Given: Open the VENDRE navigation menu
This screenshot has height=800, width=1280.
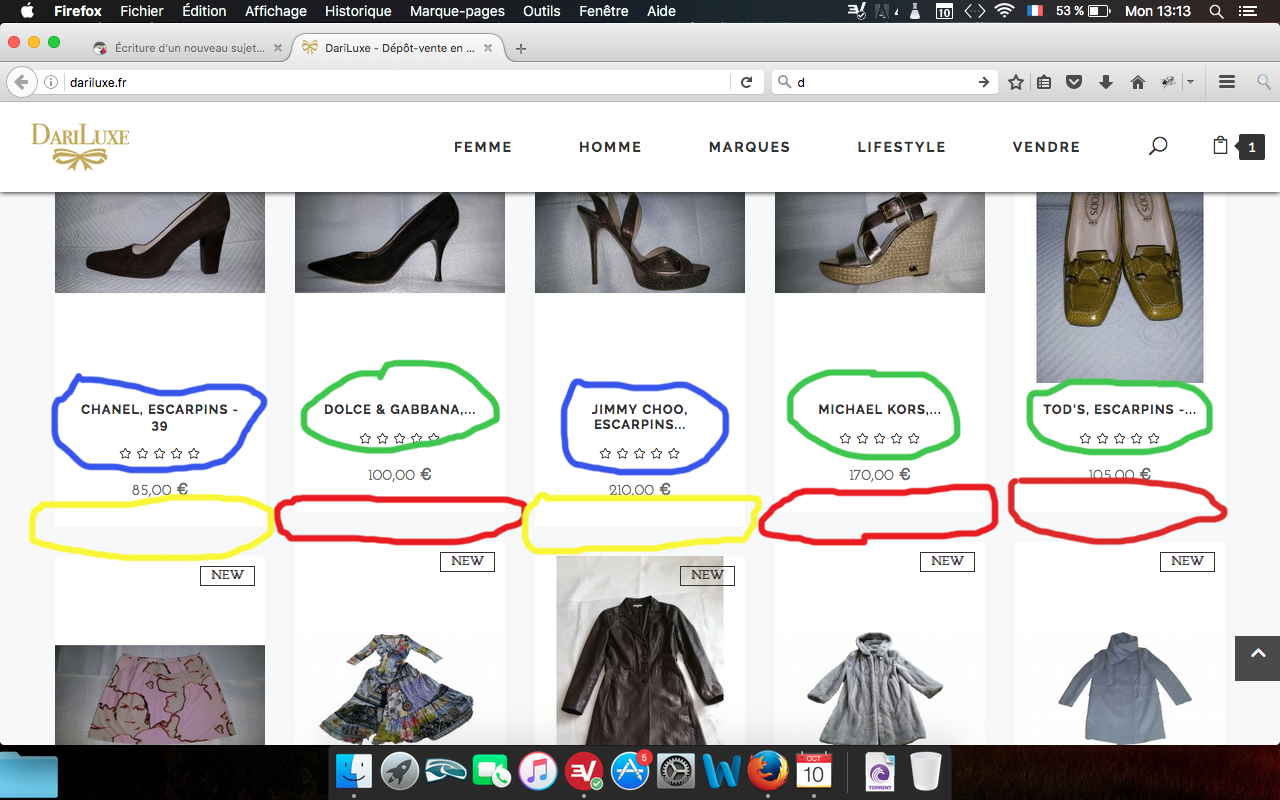Looking at the screenshot, I should [x=1046, y=147].
